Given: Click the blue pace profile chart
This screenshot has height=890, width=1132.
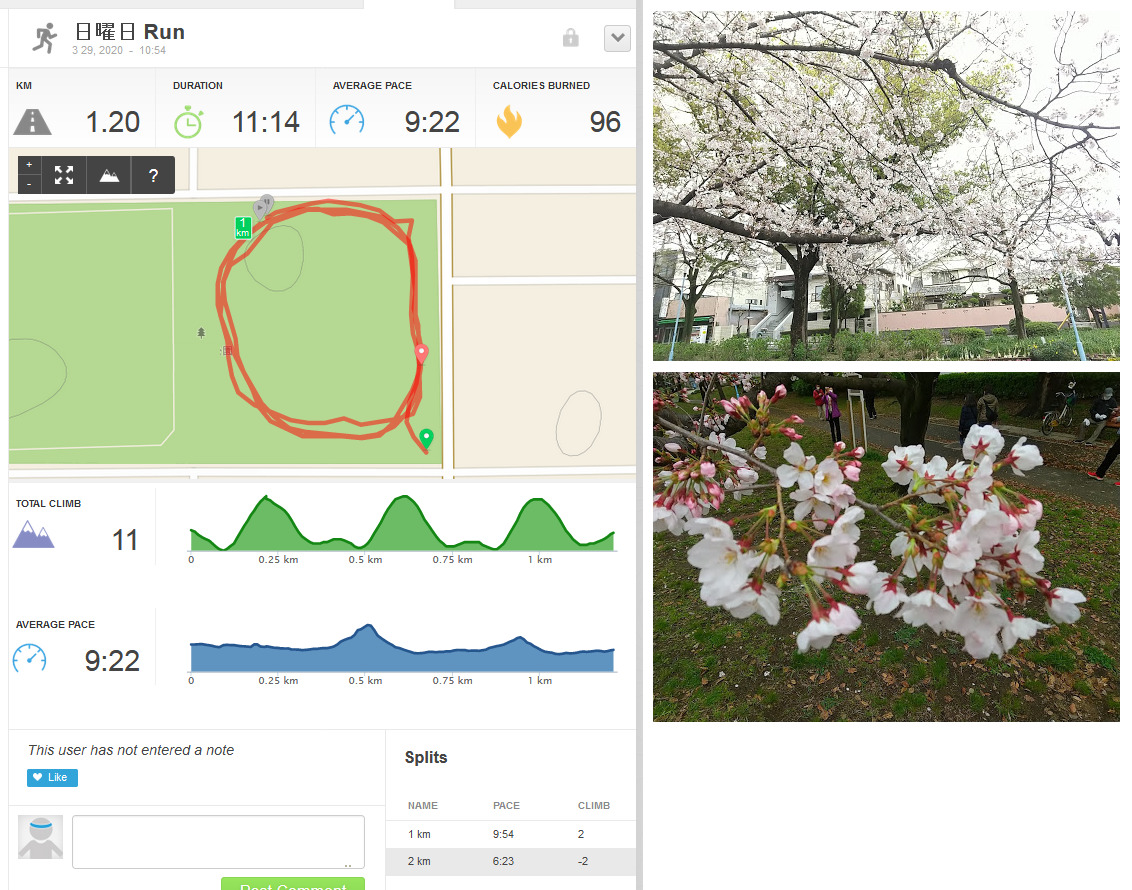Looking at the screenshot, I should (402, 647).
